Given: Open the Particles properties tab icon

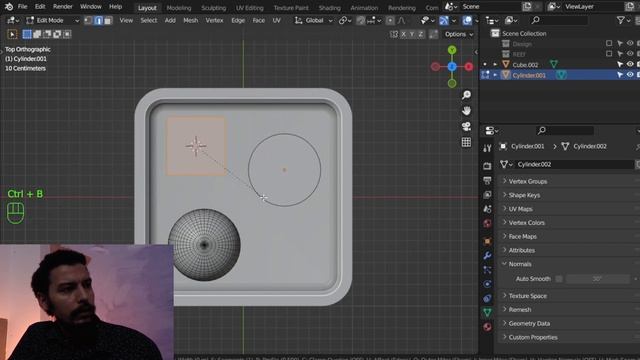Looking at the screenshot, I should pos(487,270).
